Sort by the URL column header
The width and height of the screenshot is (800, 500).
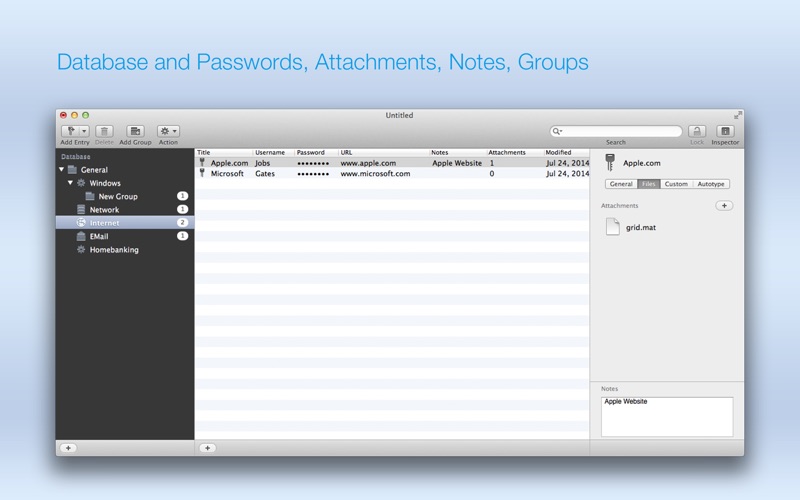coord(383,153)
